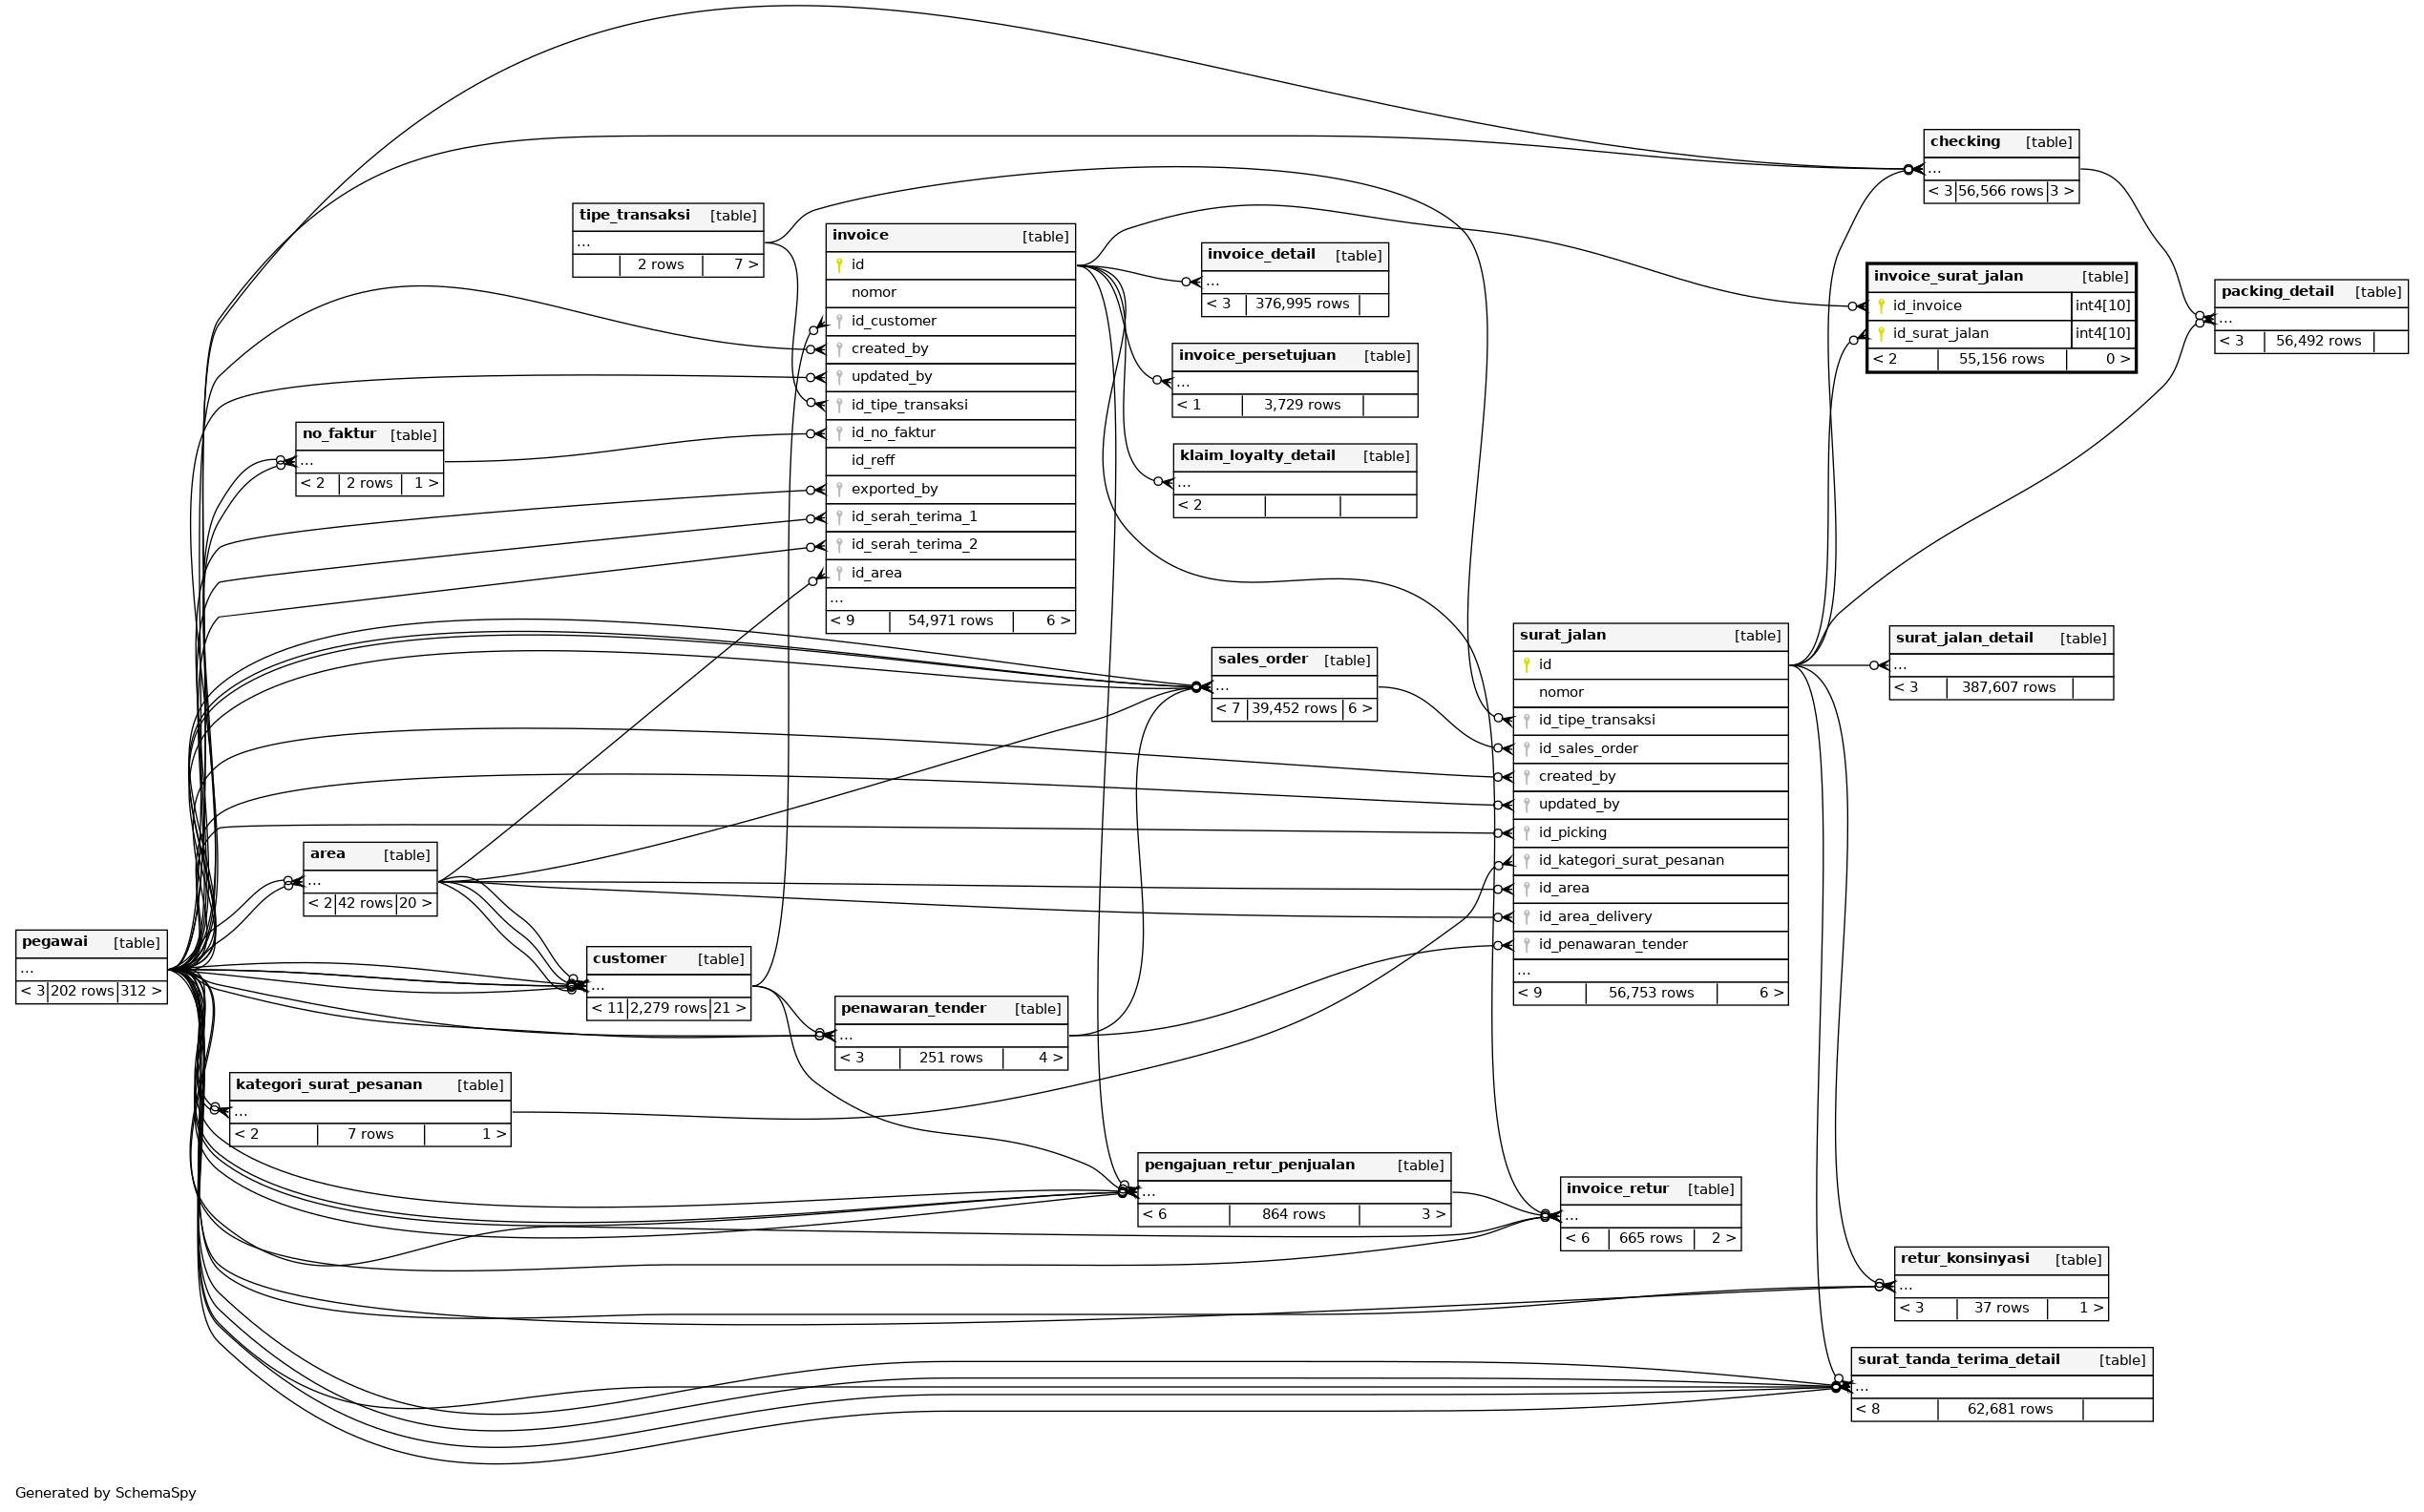Click the Generated by SchemaSpy footer text
Viewport: 2424px width, 1512px height.
[x=106, y=1493]
